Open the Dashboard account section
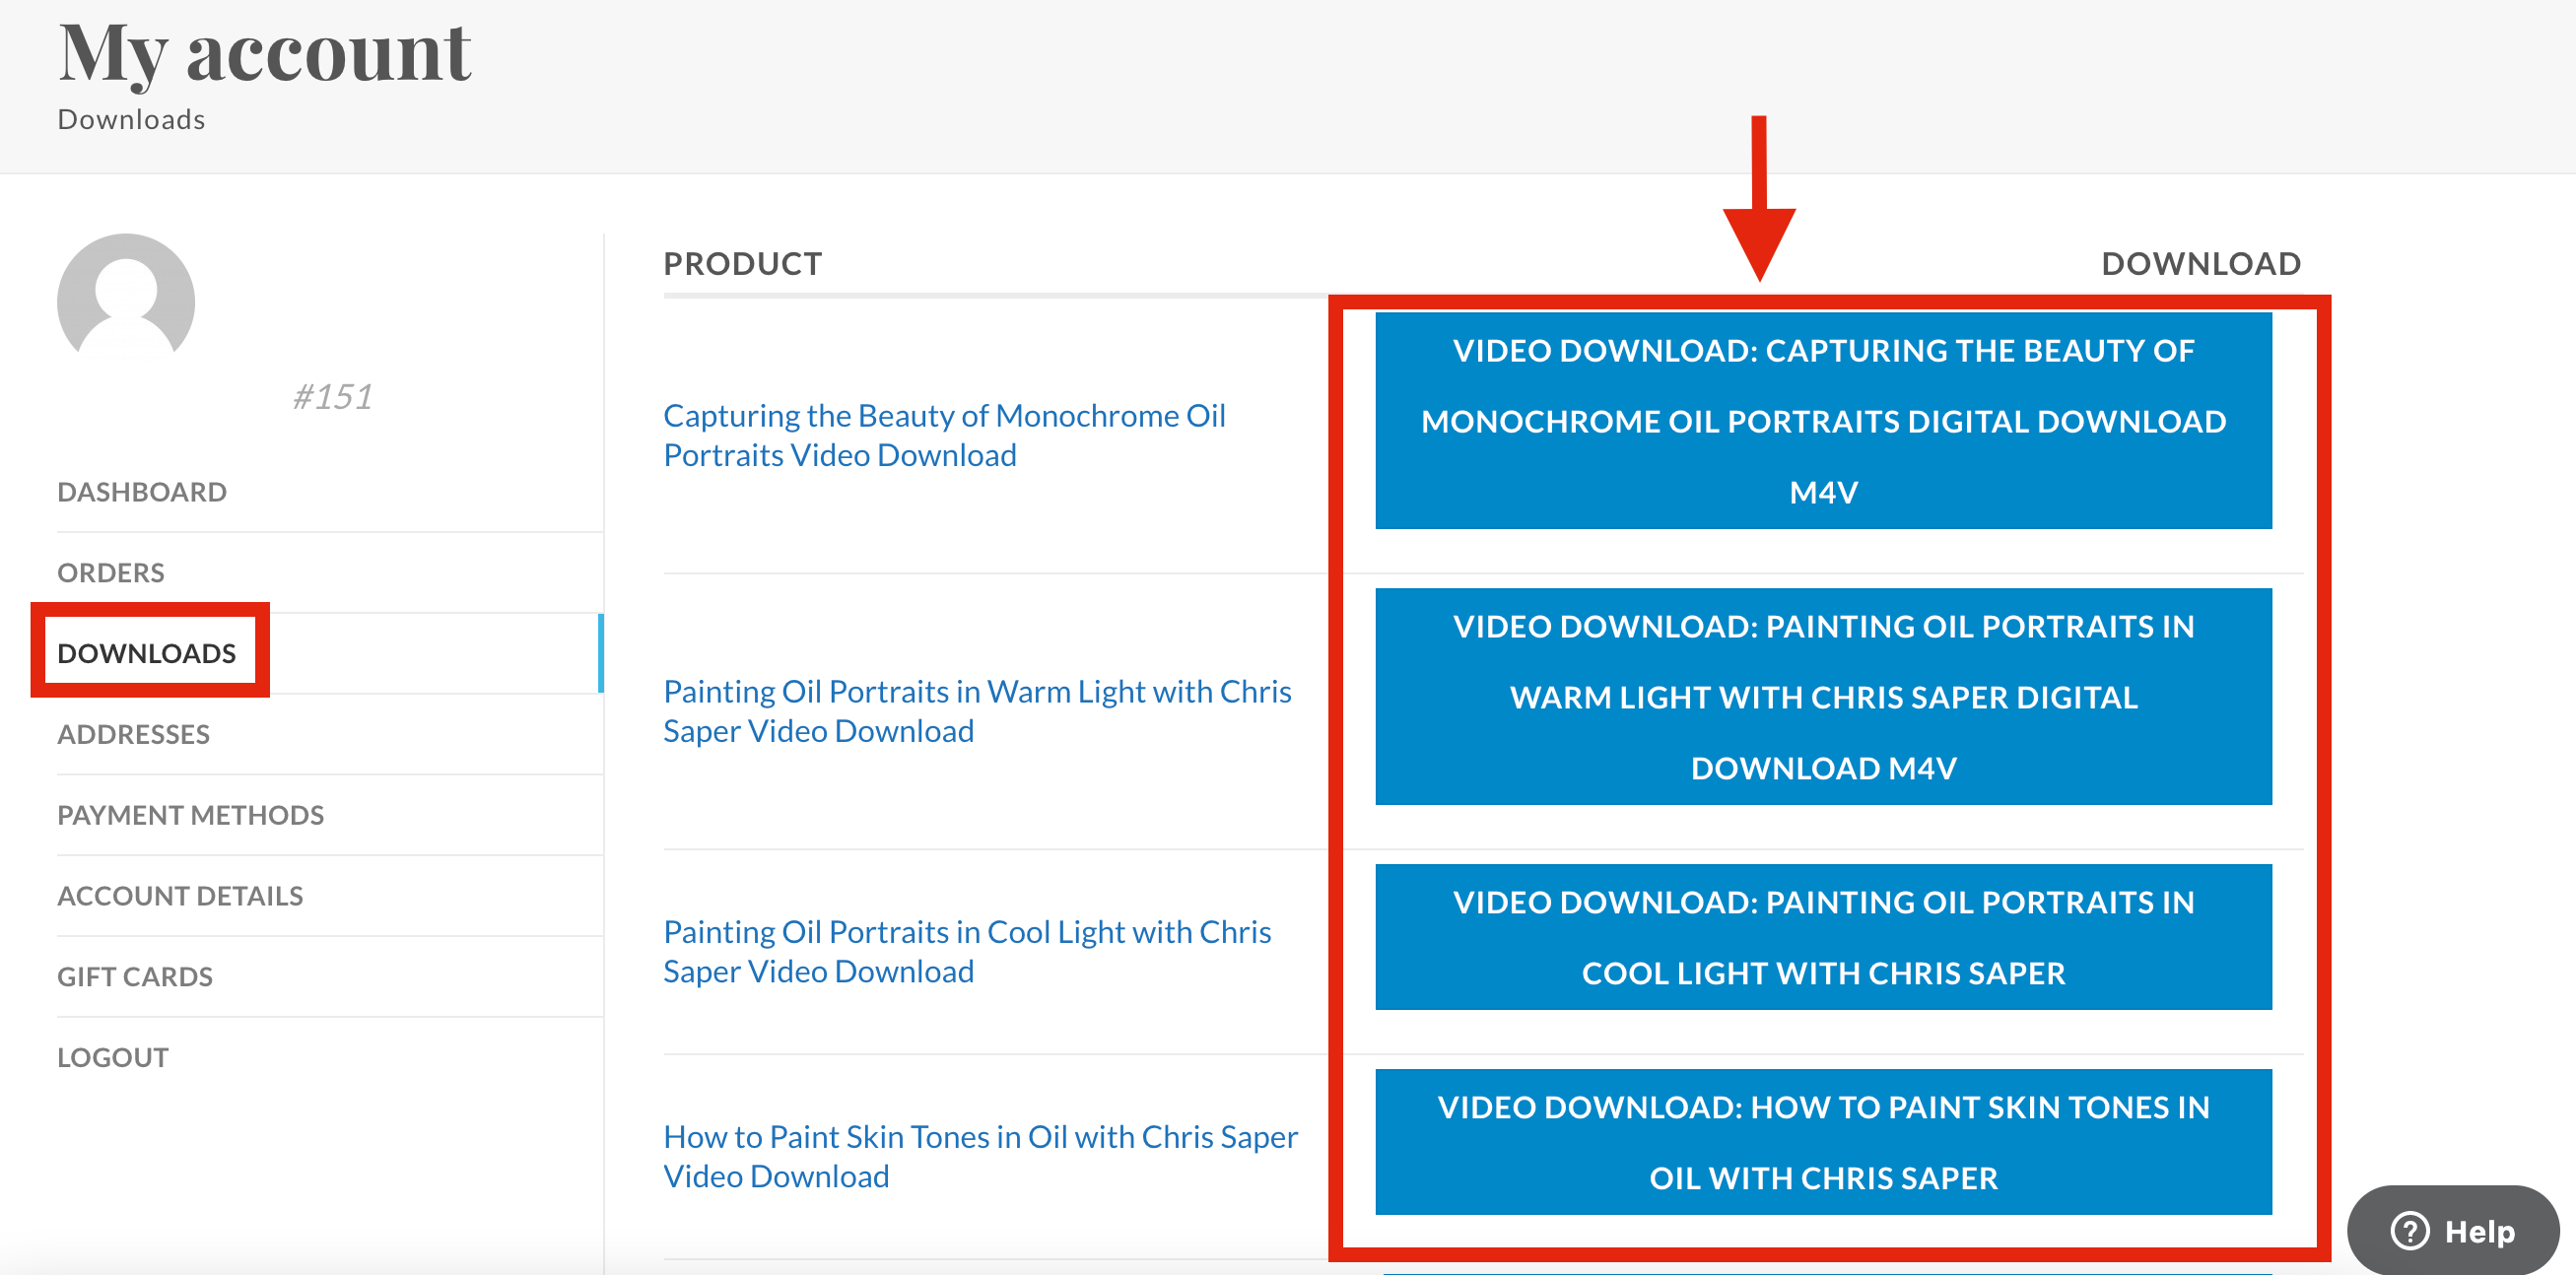 [142, 492]
